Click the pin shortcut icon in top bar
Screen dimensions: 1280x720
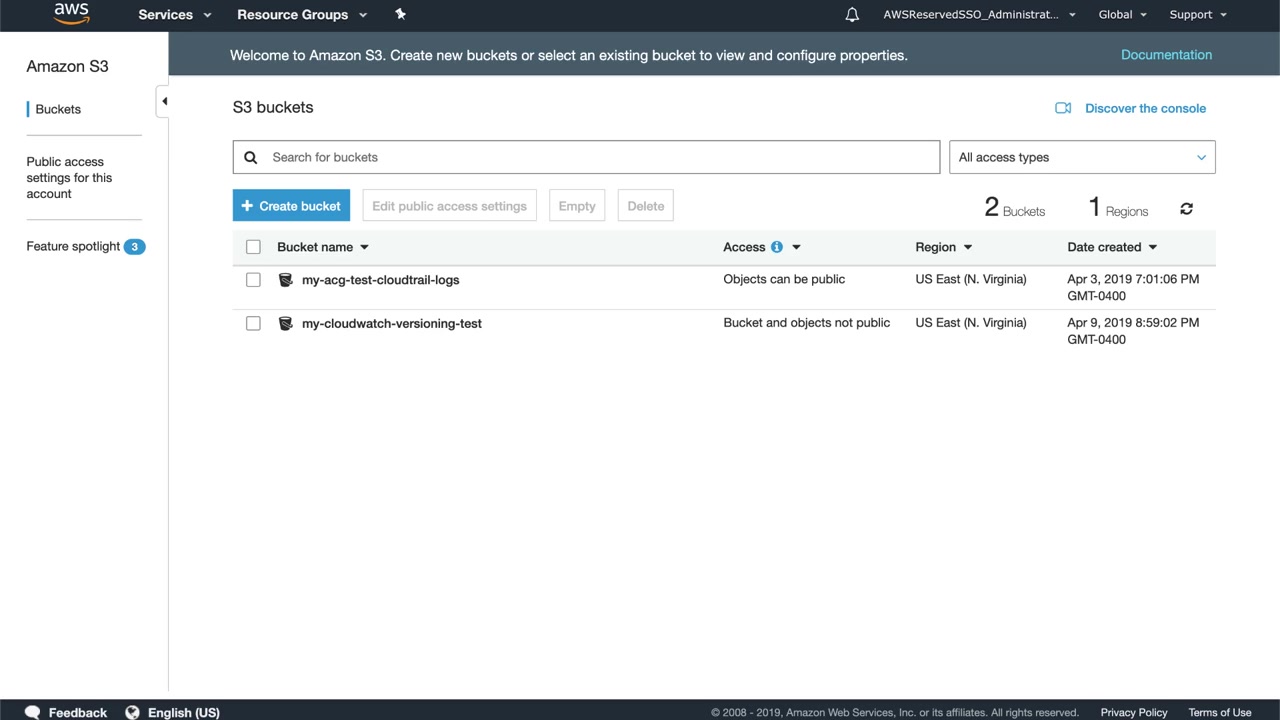[x=401, y=14]
